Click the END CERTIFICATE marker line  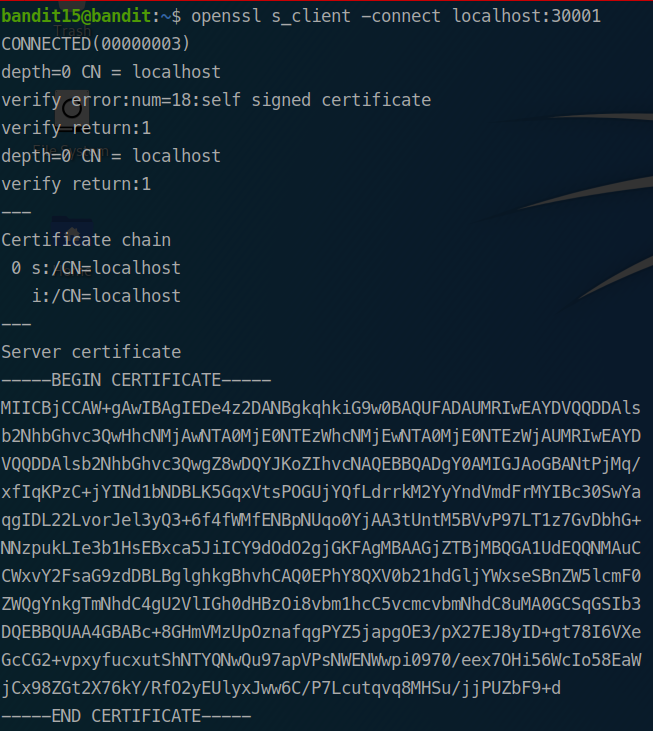point(126,716)
